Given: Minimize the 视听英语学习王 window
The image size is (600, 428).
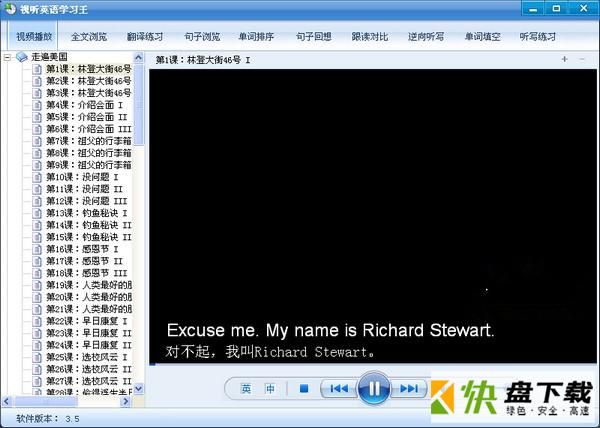Looking at the screenshot, I should point(533,9).
